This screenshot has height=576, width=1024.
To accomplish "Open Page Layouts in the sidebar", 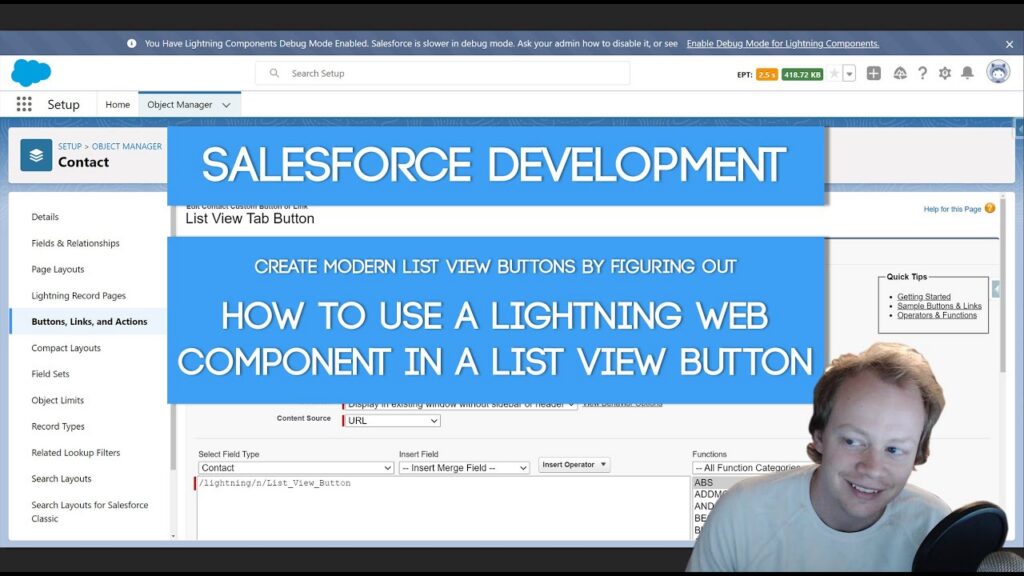I will (57, 269).
